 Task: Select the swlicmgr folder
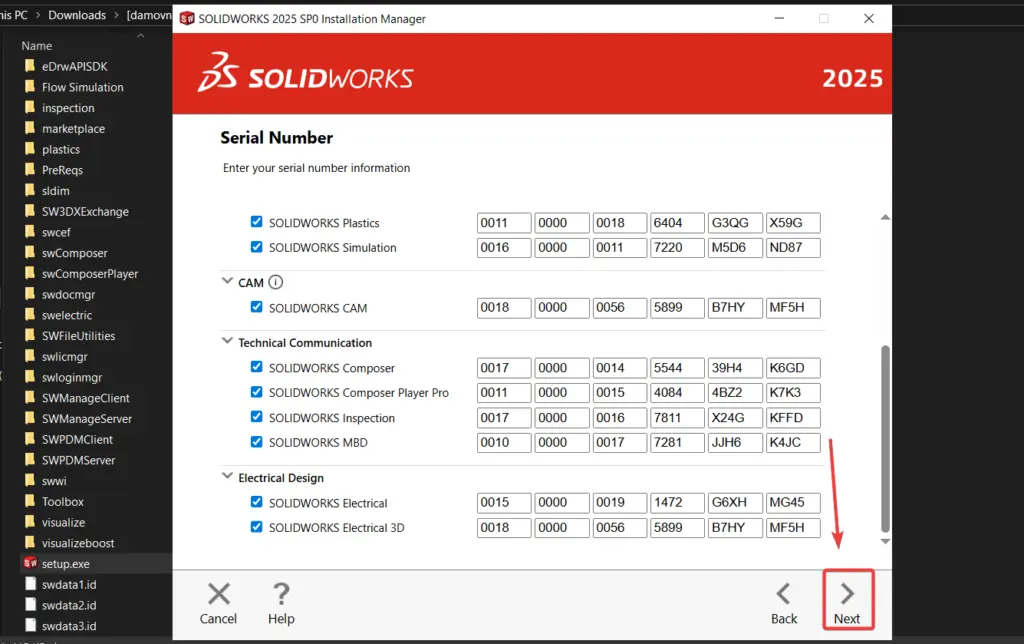(64, 357)
